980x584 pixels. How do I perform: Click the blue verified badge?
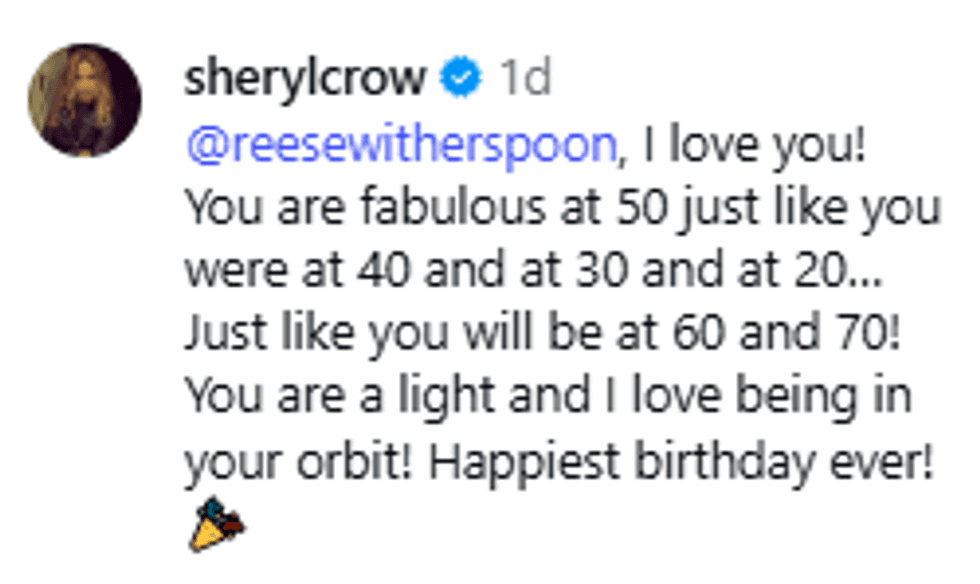461,78
